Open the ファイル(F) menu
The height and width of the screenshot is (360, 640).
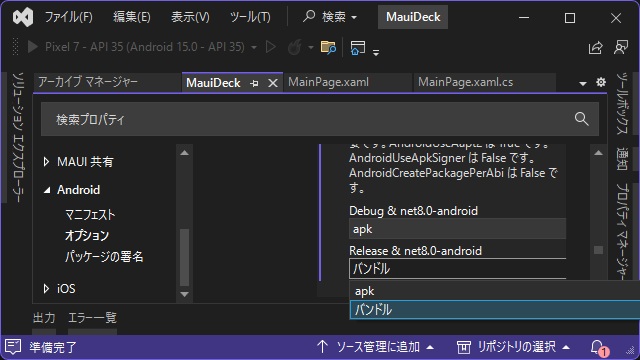point(69,17)
